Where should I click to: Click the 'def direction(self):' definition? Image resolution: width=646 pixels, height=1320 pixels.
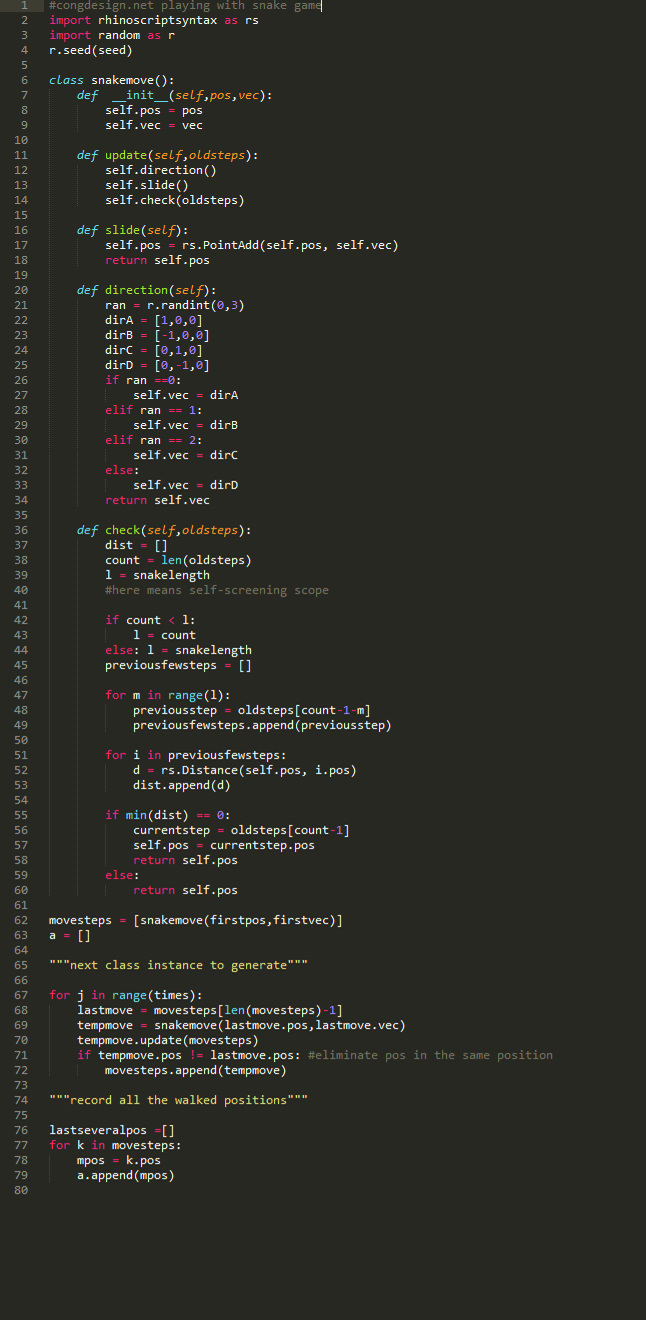tap(147, 290)
